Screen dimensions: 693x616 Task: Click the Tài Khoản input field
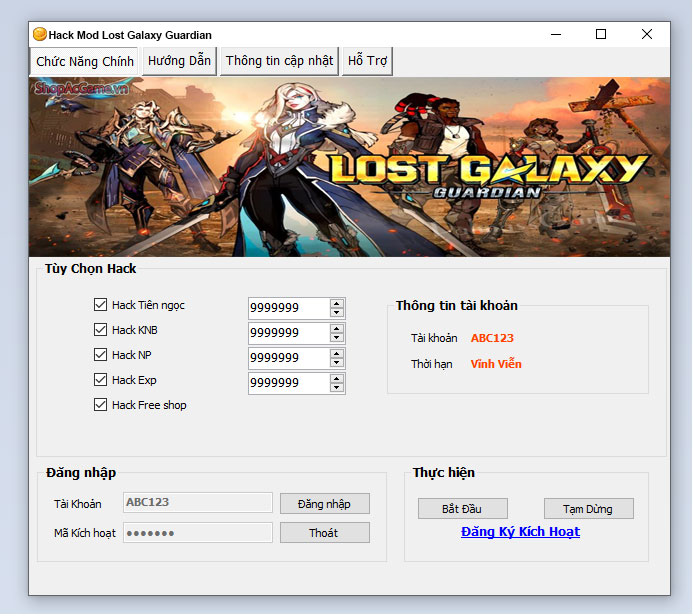tap(198, 503)
